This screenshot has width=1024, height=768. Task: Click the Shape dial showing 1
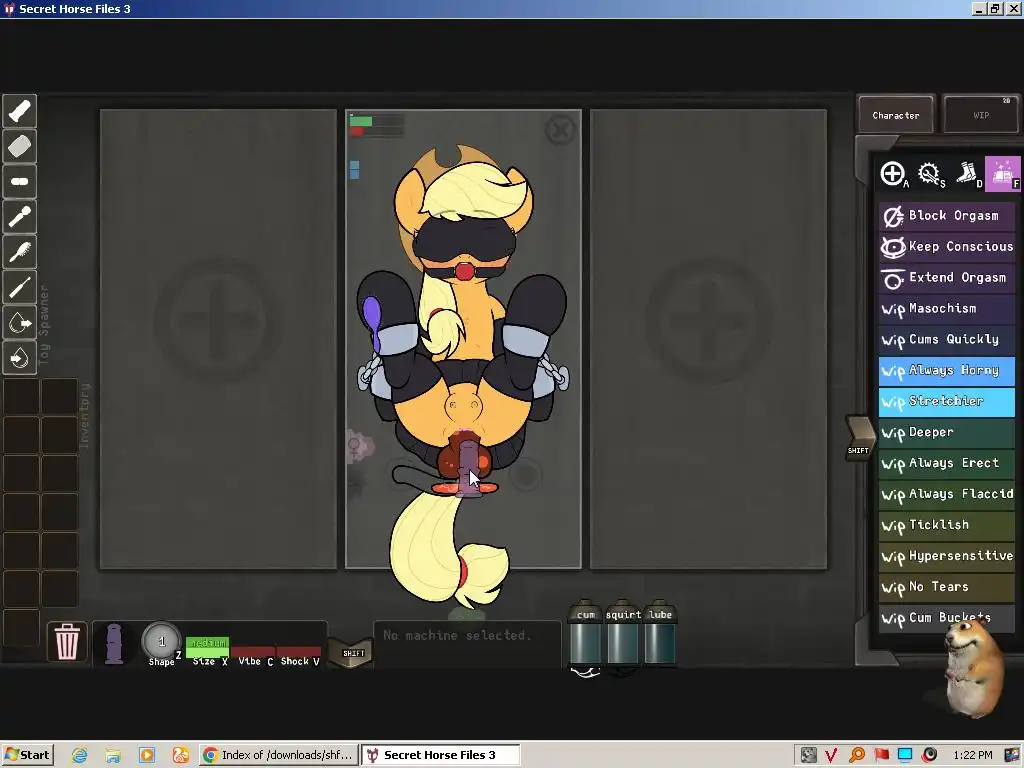pyautogui.click(x=161, y=642)
